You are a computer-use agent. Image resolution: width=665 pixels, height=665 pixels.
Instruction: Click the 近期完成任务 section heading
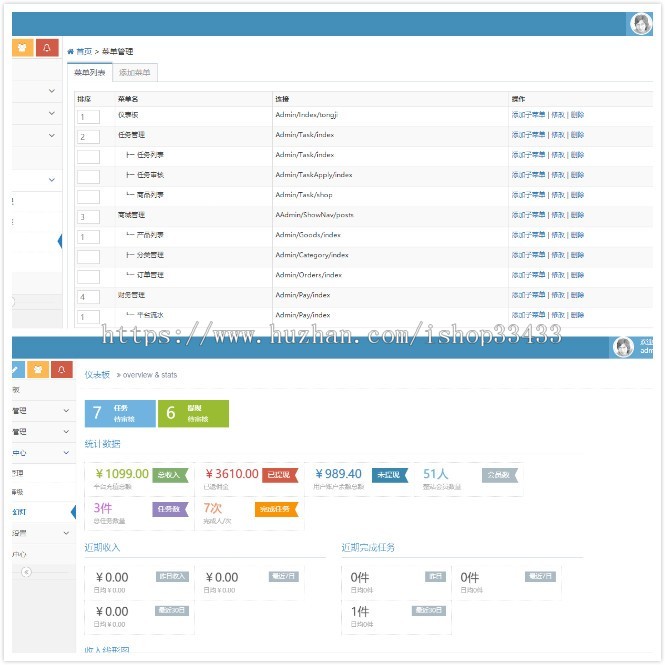tap(368, 548)
